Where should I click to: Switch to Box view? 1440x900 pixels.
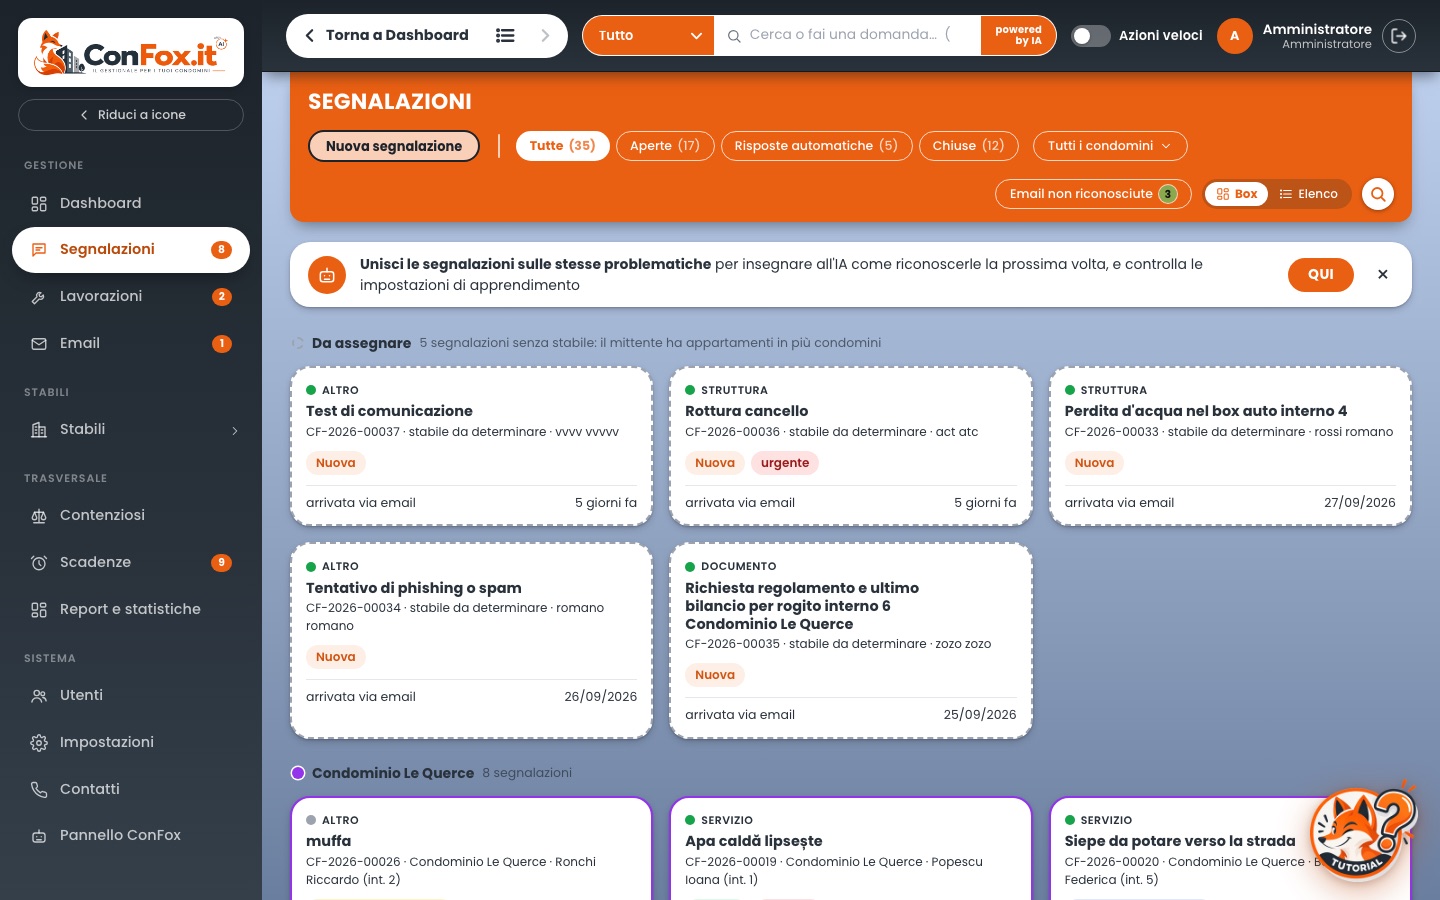tap(1237, 194)
